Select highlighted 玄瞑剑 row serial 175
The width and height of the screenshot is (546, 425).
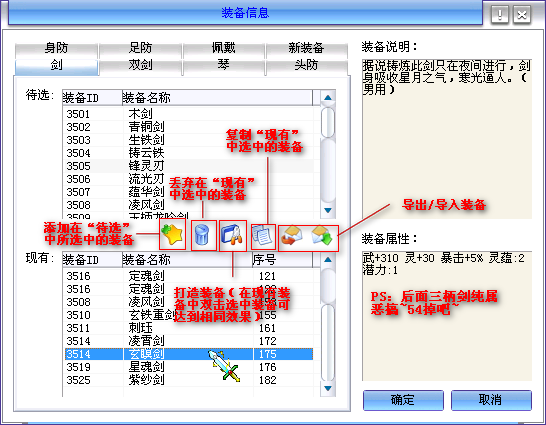188,354
